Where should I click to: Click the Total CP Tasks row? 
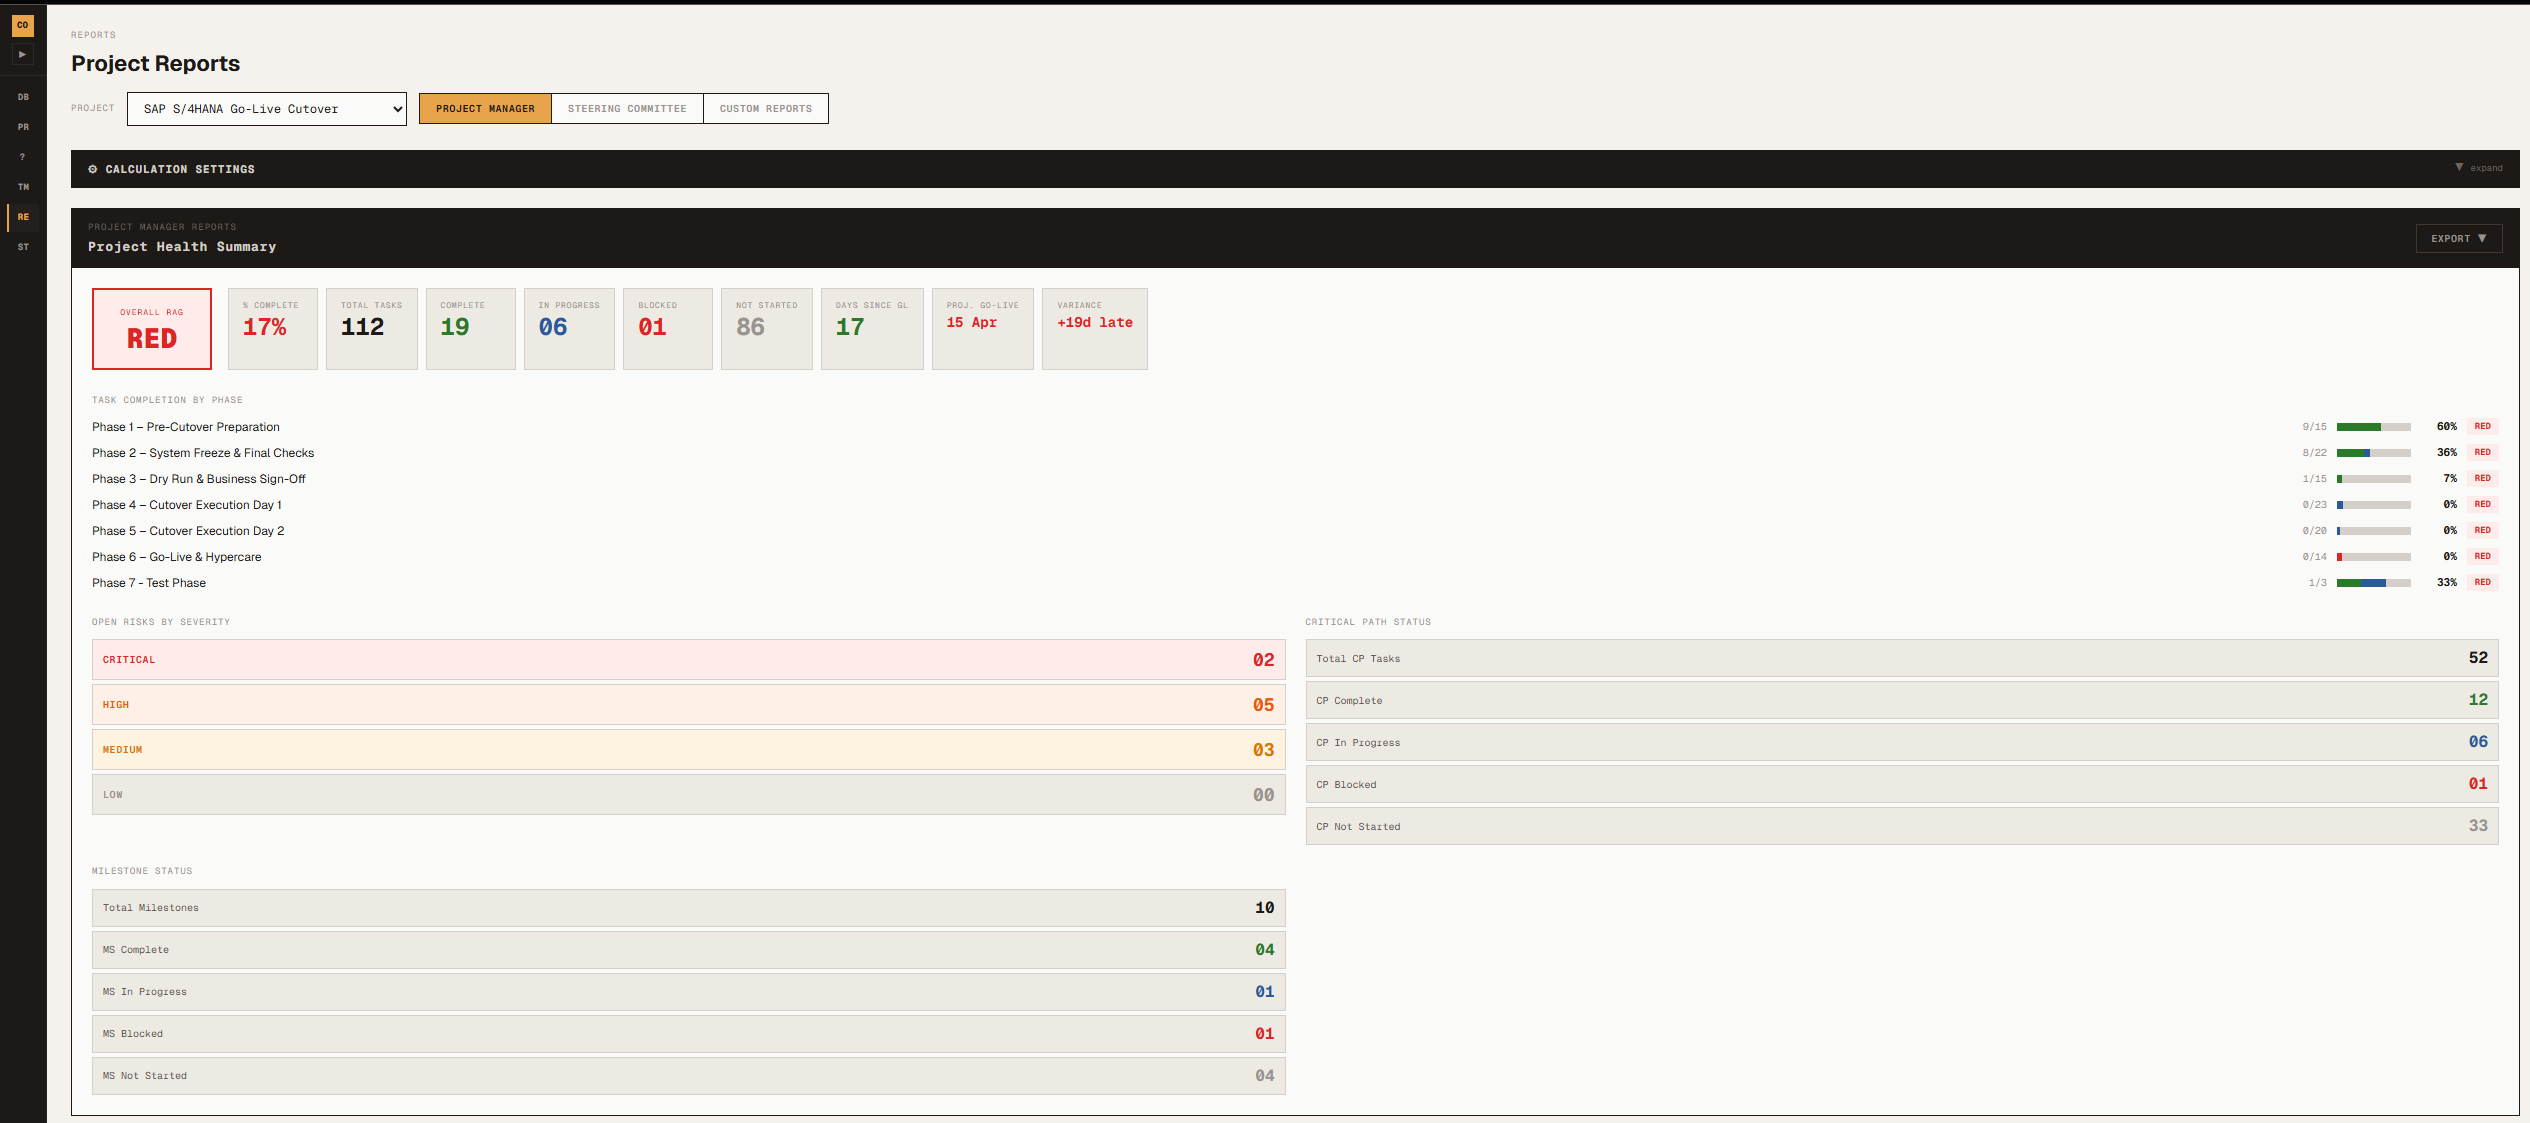point(1902,658)
